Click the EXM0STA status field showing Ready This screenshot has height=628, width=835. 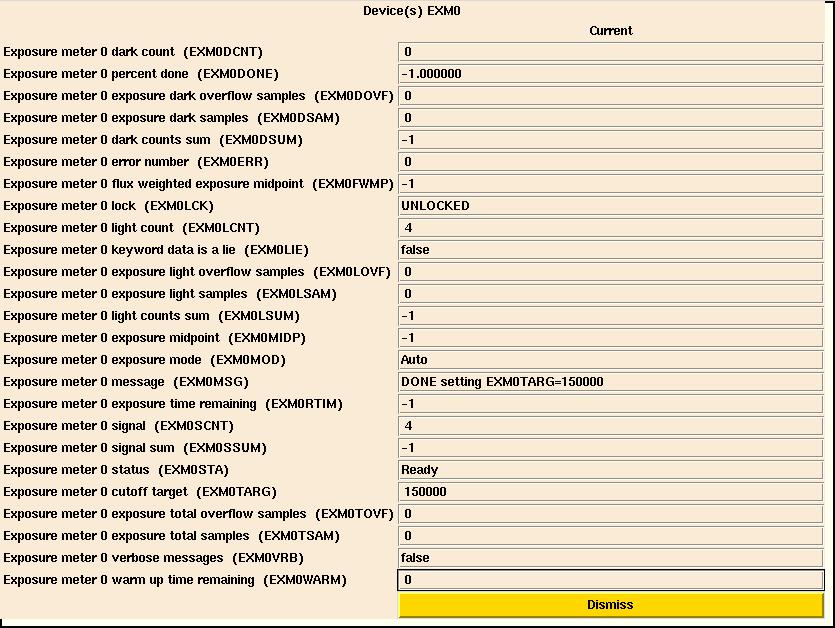coord(610,470)
